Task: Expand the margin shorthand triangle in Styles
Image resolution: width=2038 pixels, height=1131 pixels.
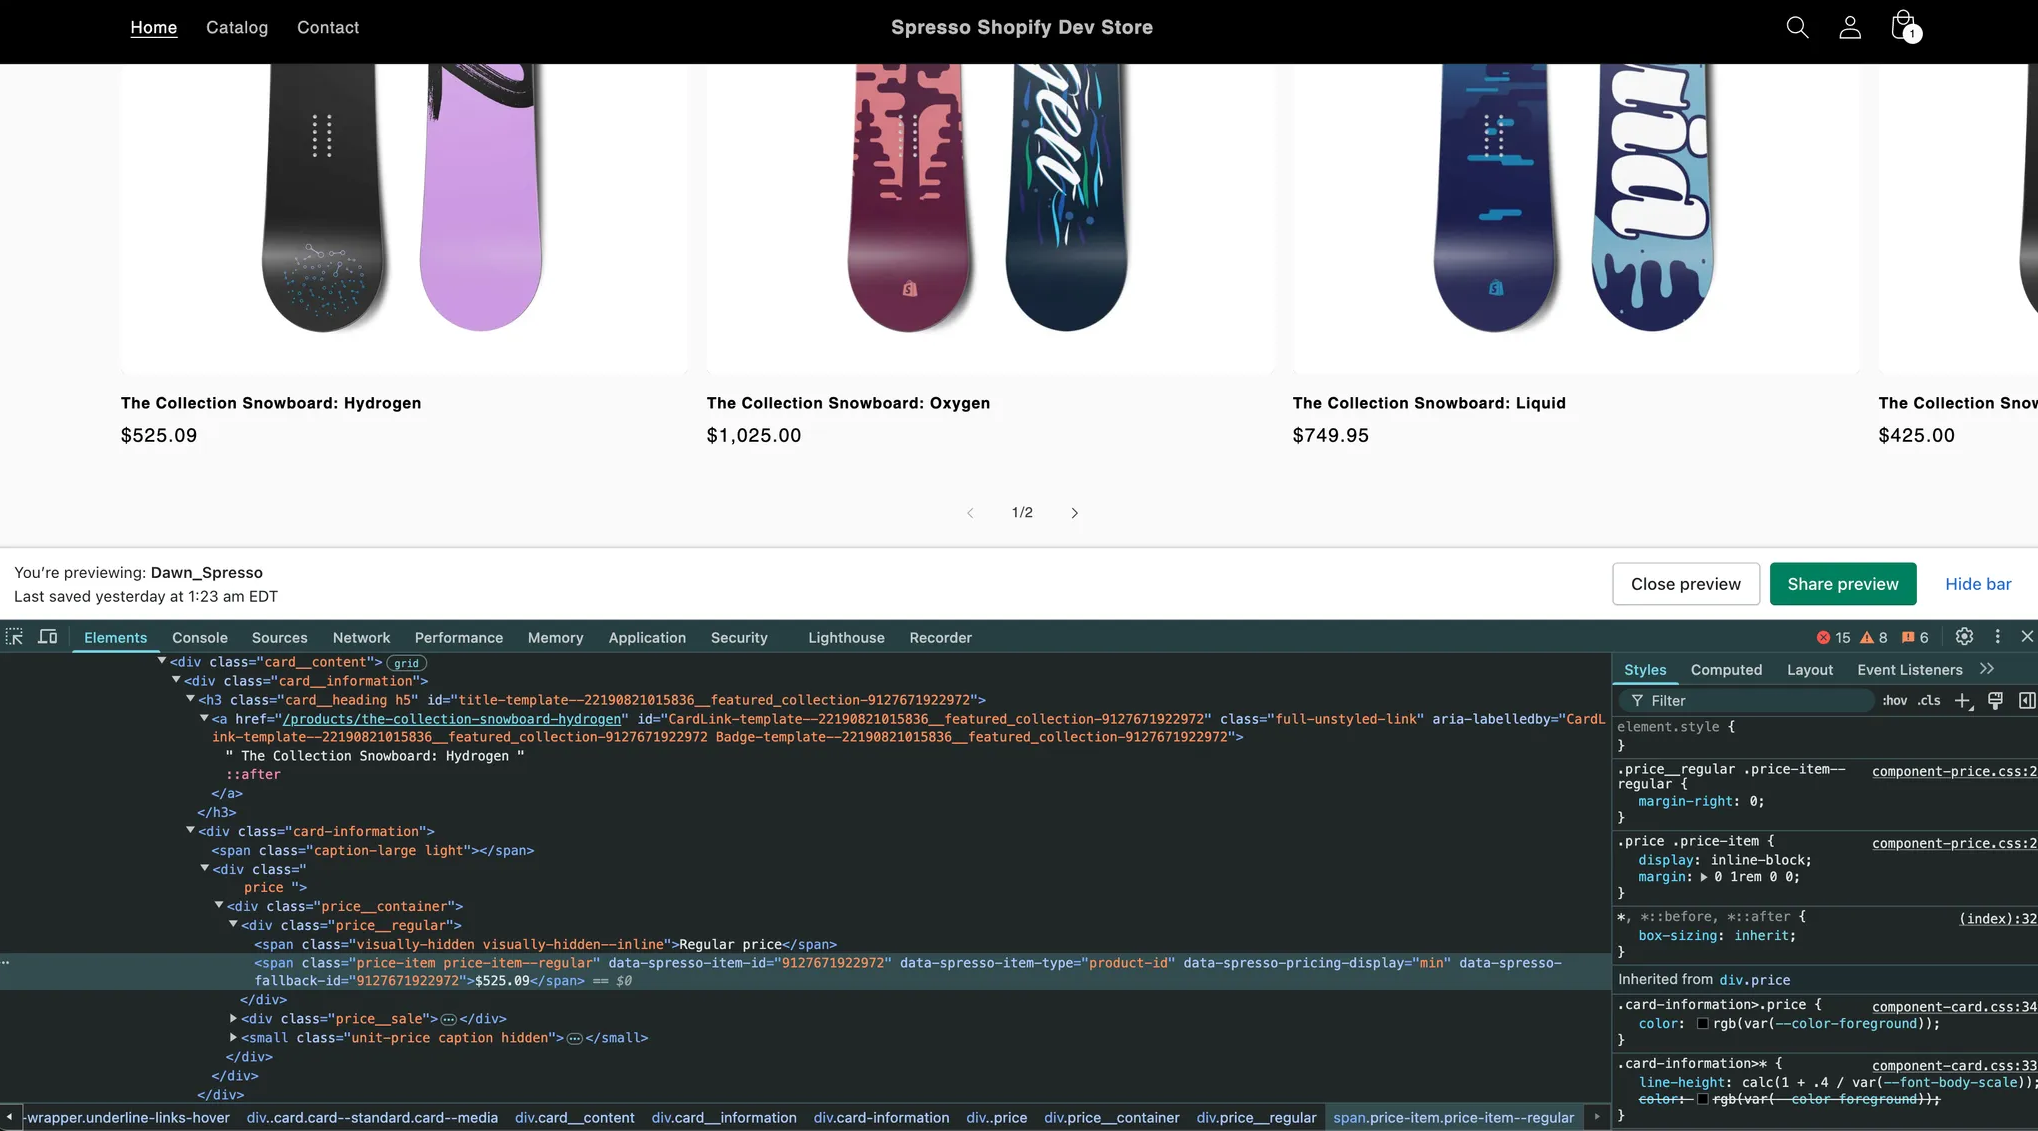Action: point(1703,877)
